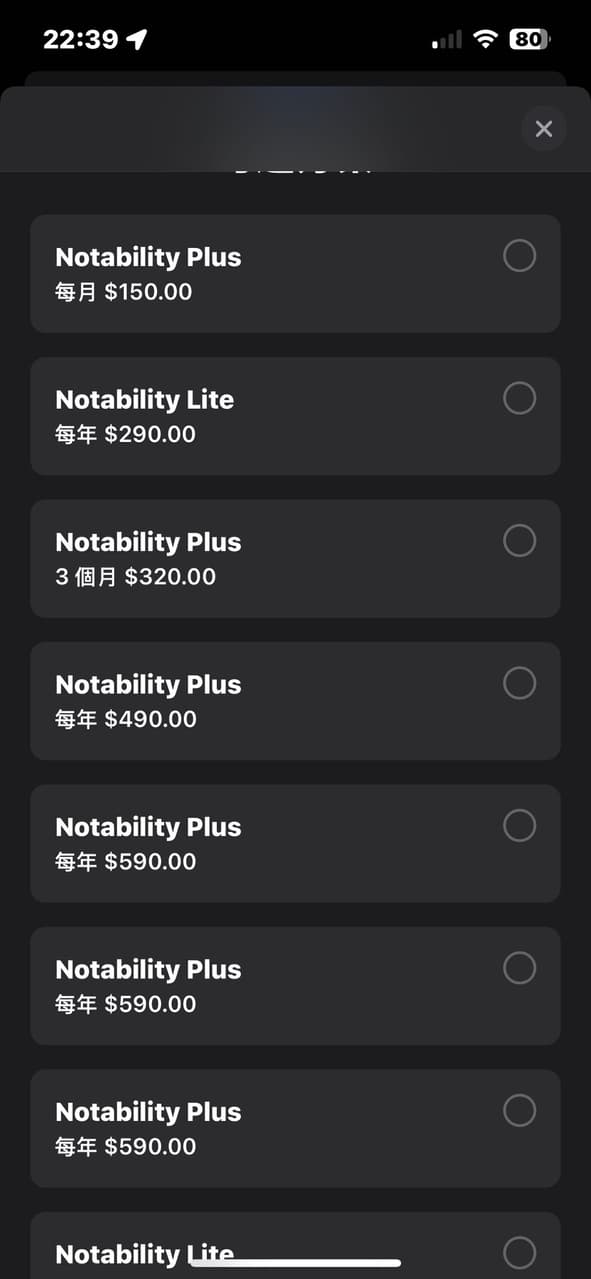Select the second Notability Plus $590 yearly option
The height and width of the screenshot is (1279, 591).
coord(519,967)
